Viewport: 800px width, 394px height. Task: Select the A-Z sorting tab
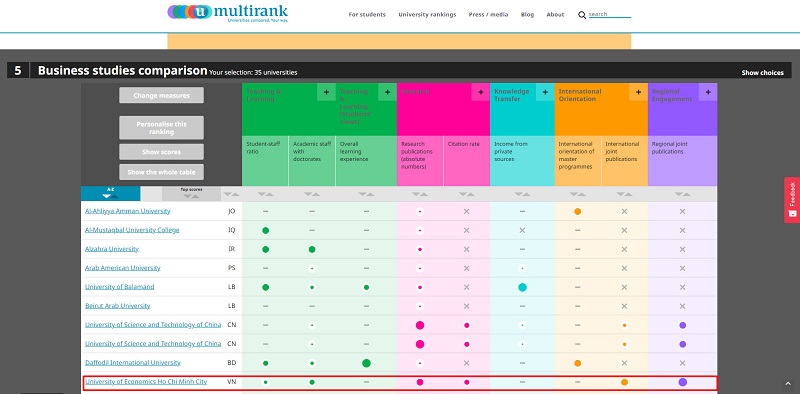point(110,193)
